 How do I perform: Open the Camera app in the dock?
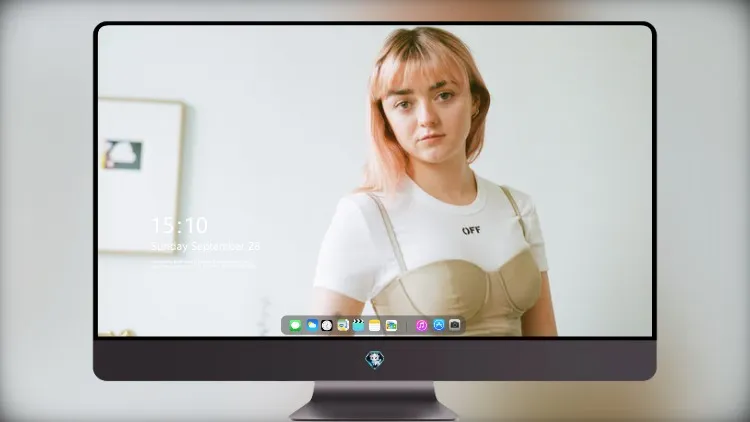[x=455, y=325]
